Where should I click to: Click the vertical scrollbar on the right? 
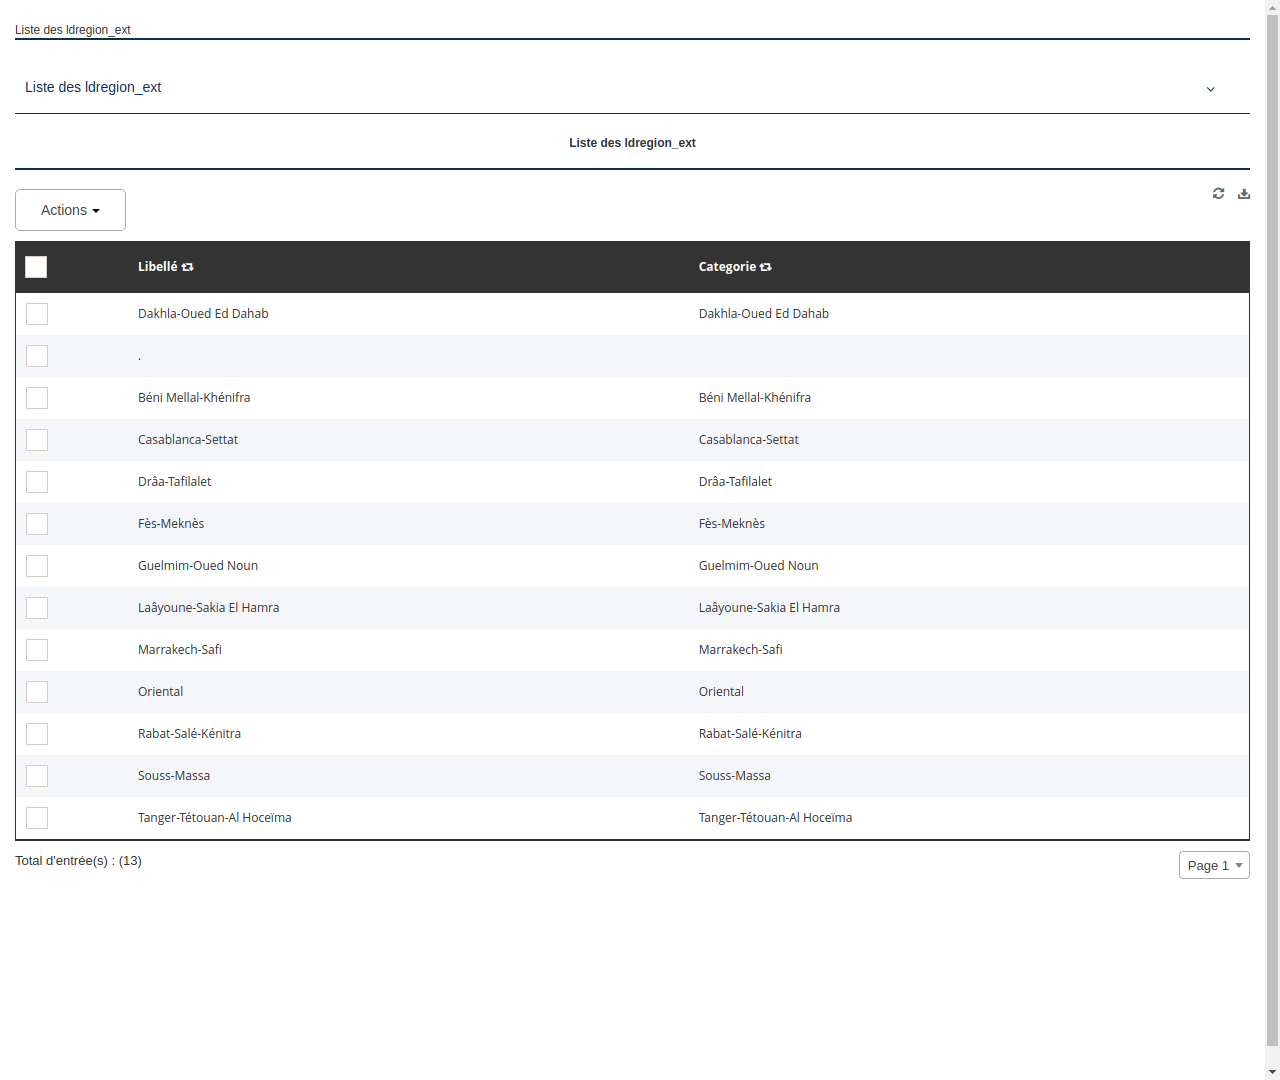[x=1273, y=540]
